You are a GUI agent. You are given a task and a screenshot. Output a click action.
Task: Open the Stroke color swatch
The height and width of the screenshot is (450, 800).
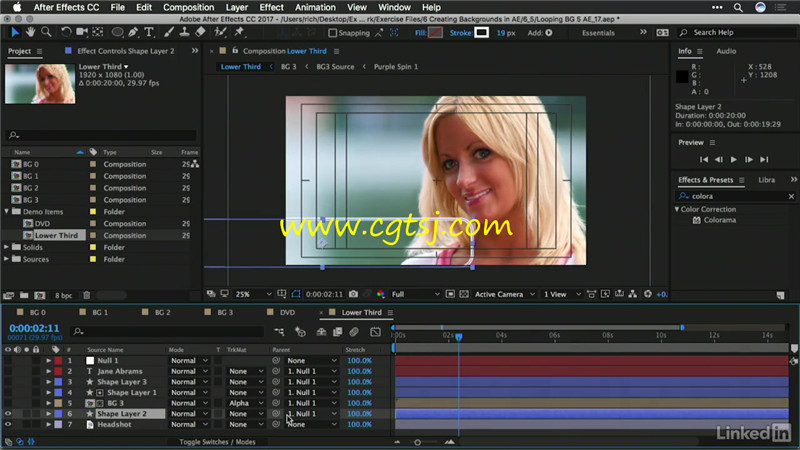coord(481,33)
